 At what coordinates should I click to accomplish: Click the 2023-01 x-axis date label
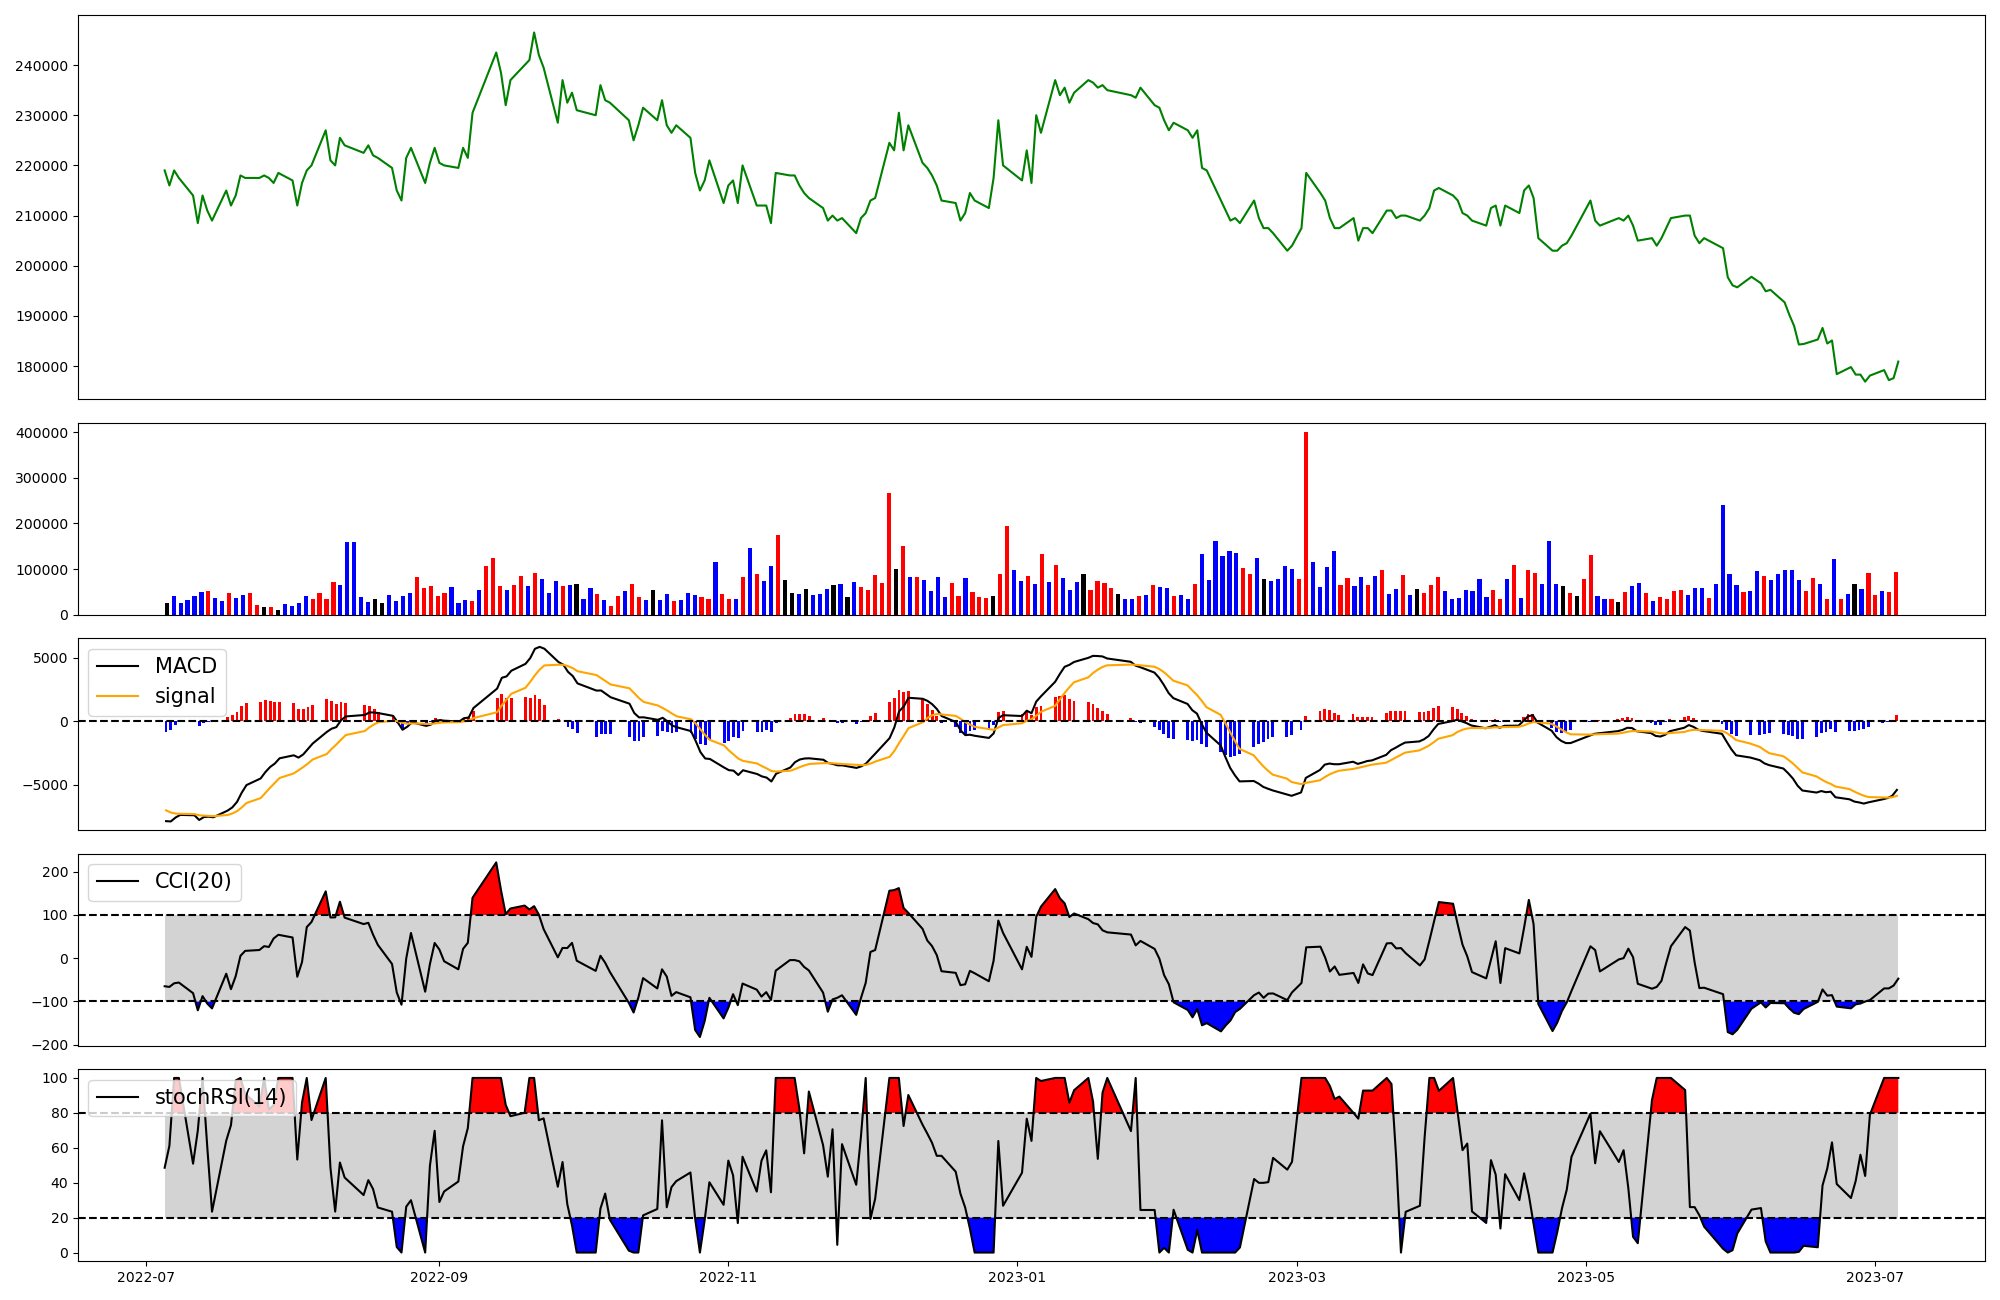1018,1277
